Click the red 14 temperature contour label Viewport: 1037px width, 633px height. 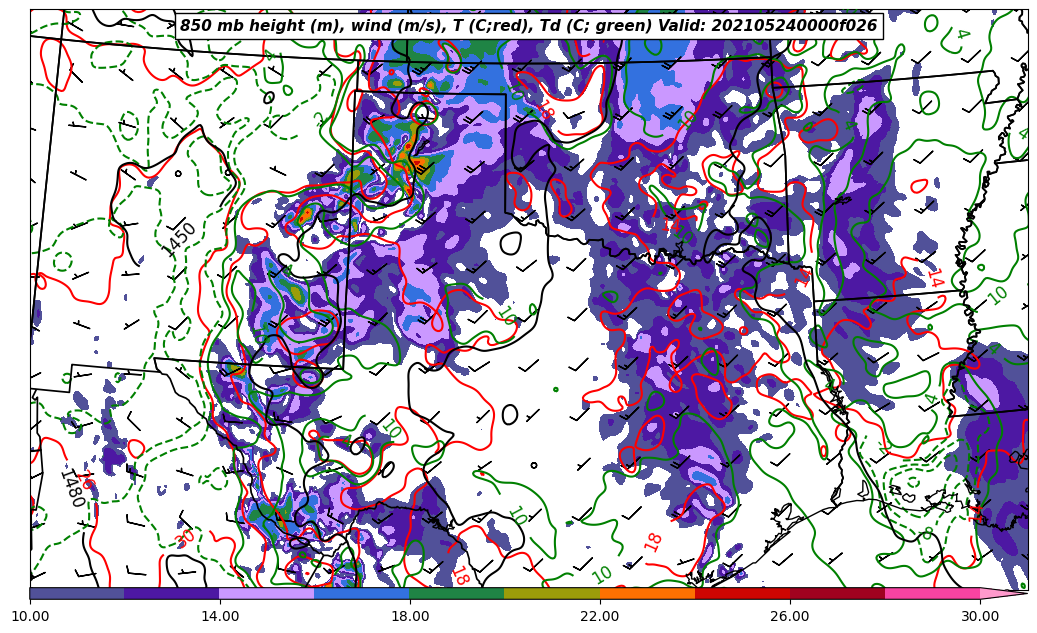pos(934,277)
